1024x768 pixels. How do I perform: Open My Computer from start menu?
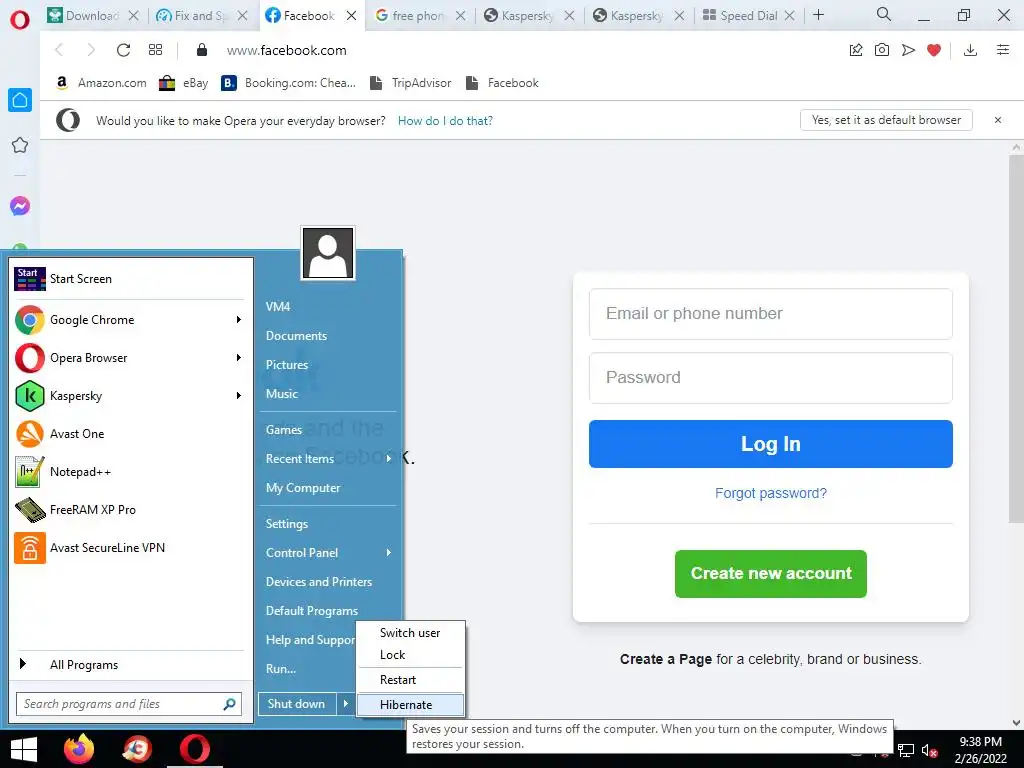point(303,488)
